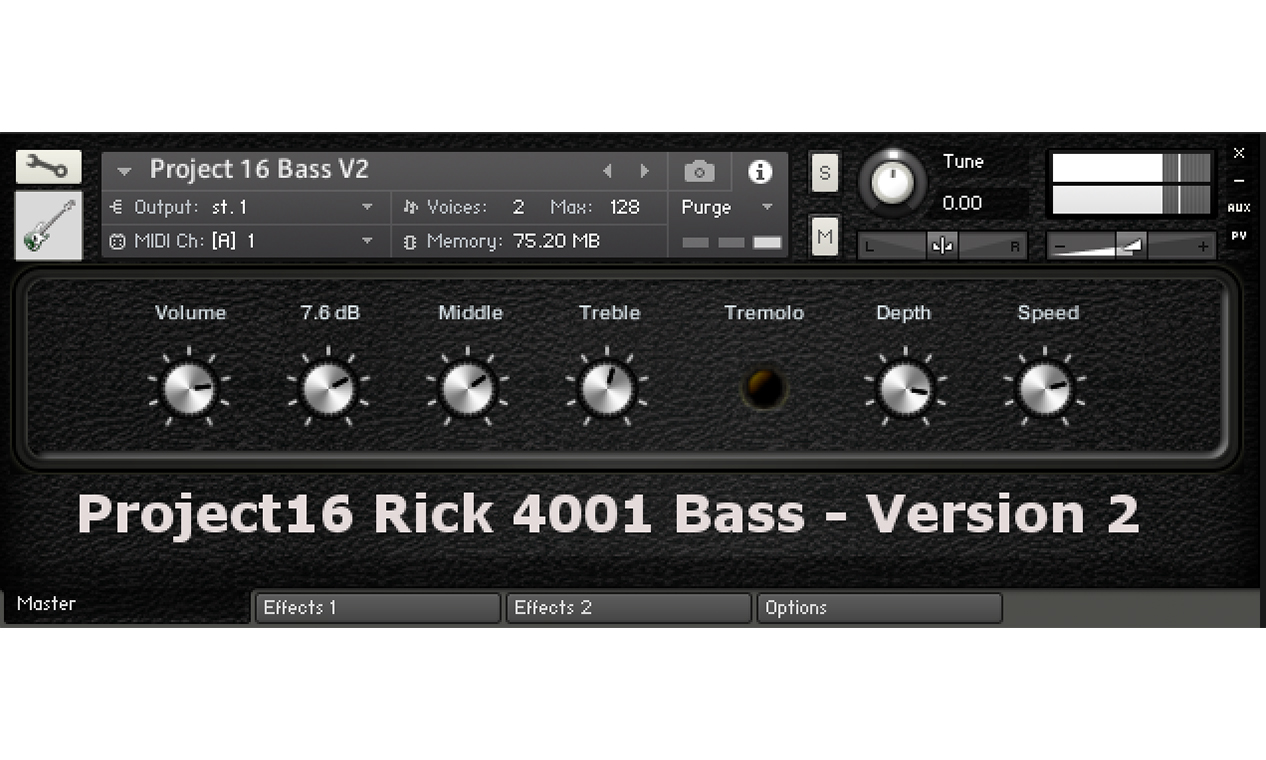Click the output level meter display
Image resolution: width=1266 pixels, height=760 pixels.
(1131, 184)
